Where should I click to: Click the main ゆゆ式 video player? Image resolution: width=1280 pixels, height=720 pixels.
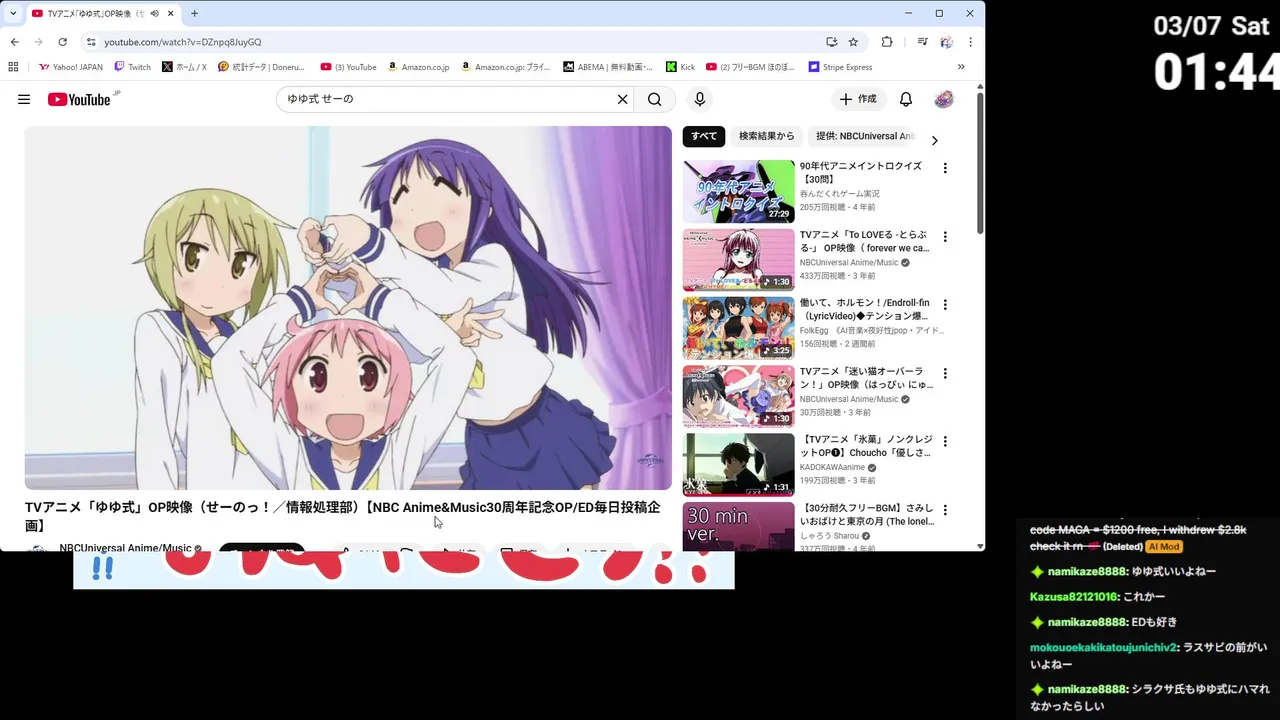[348, 308]
